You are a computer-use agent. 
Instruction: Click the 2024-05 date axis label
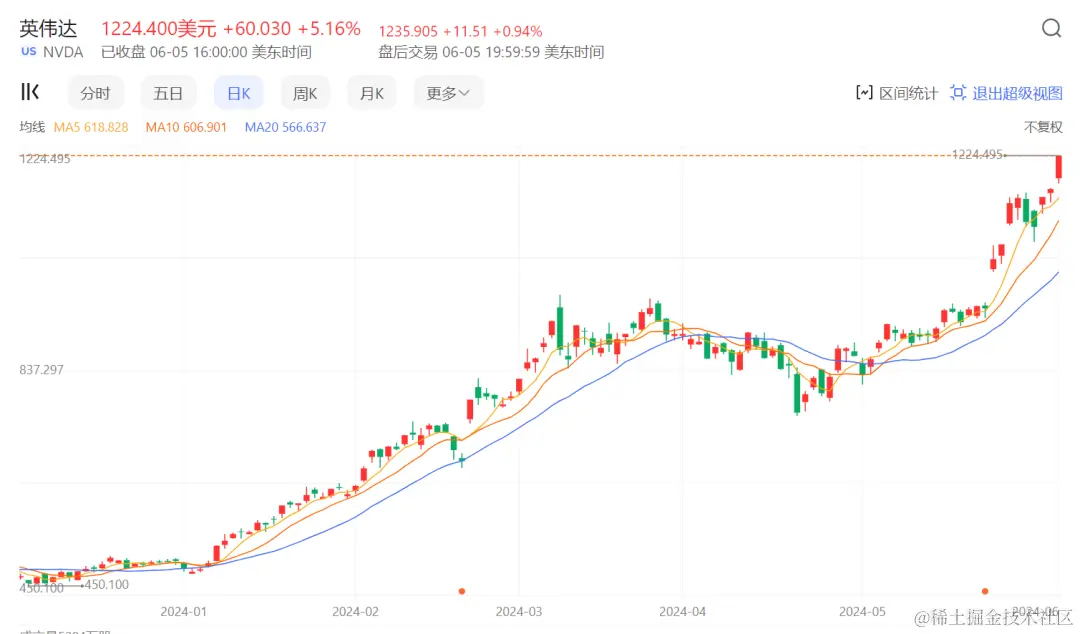click(x=862, y=611)
